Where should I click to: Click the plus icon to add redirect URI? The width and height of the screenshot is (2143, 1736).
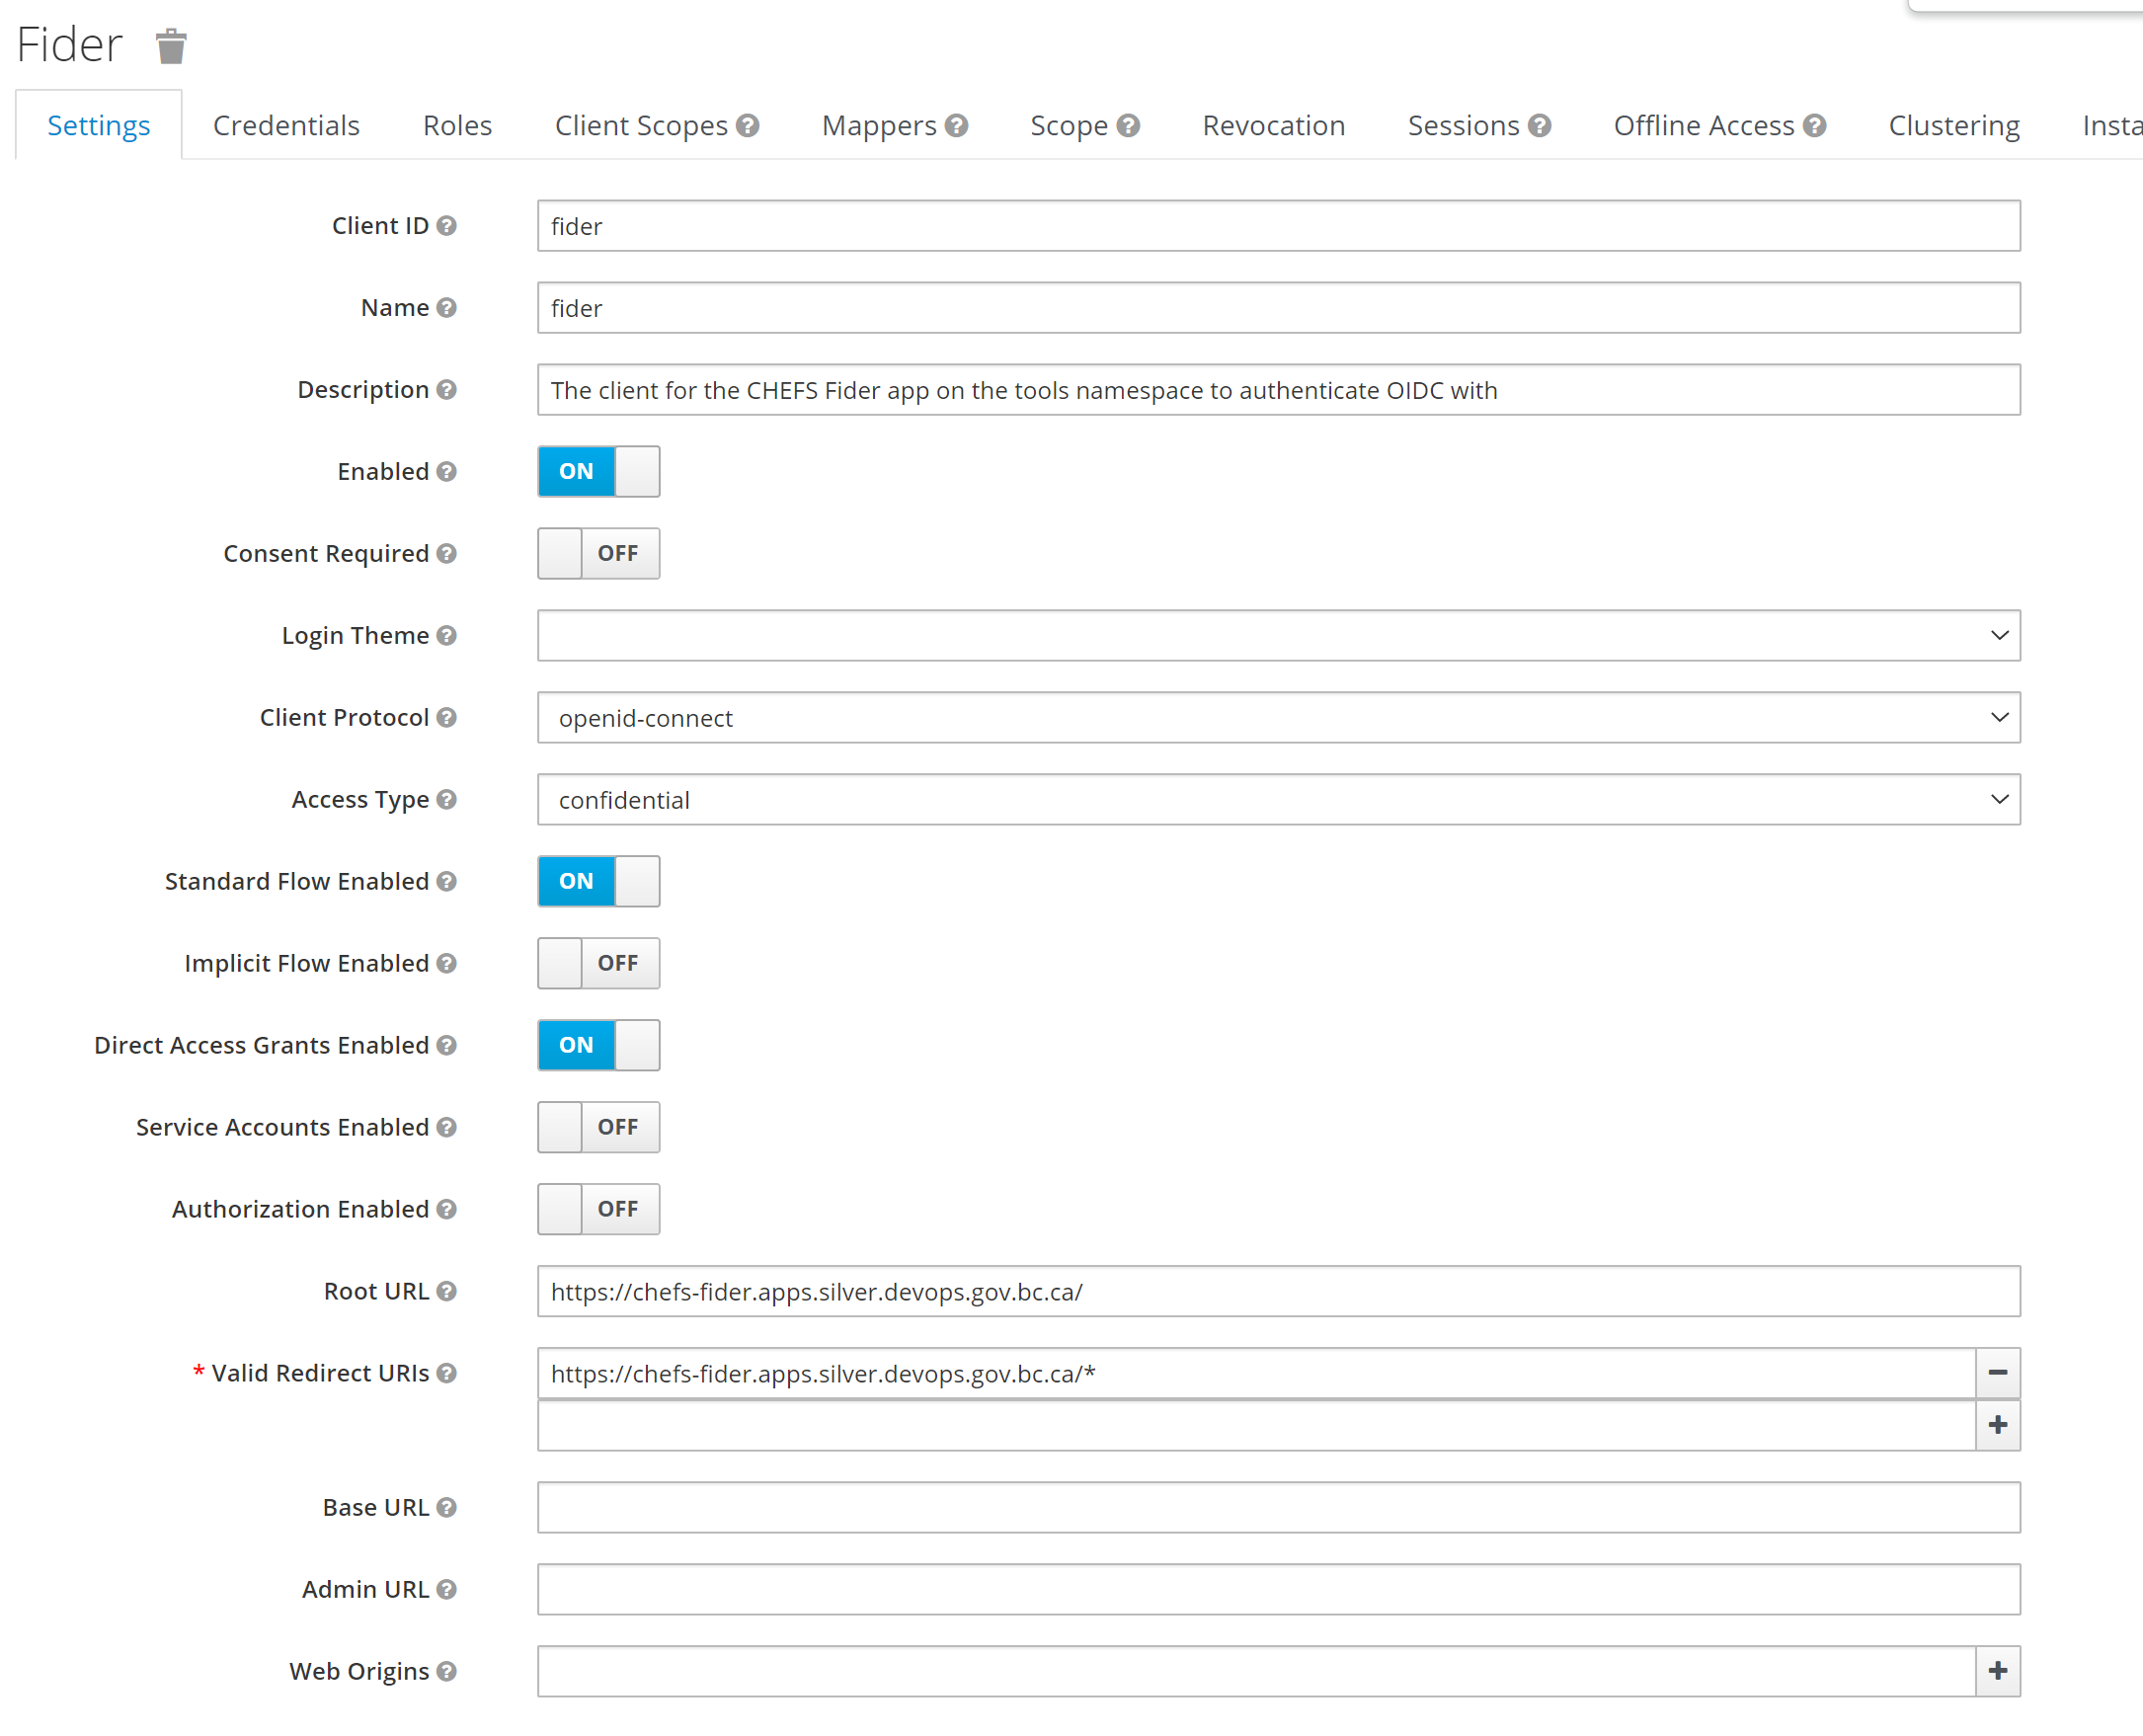[x=1996, y=1422]
